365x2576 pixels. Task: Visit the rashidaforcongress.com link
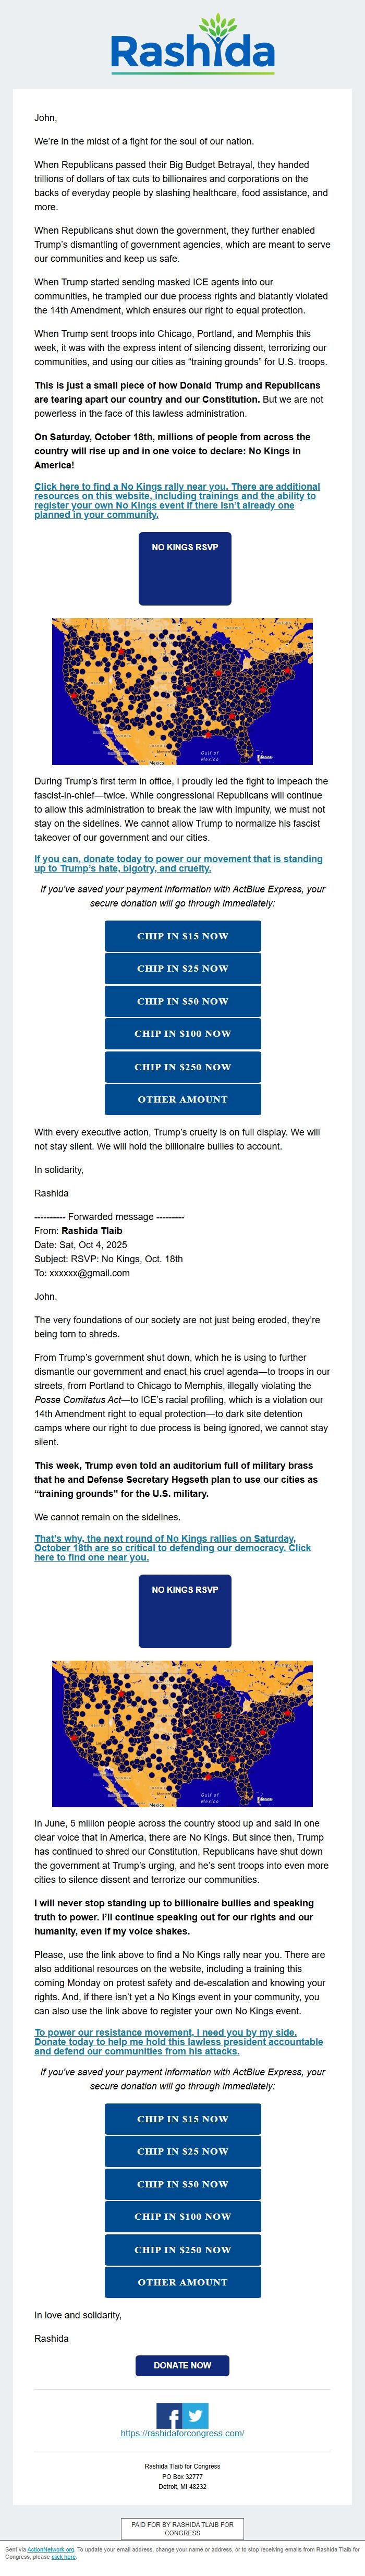click(x=182, y=2432)
